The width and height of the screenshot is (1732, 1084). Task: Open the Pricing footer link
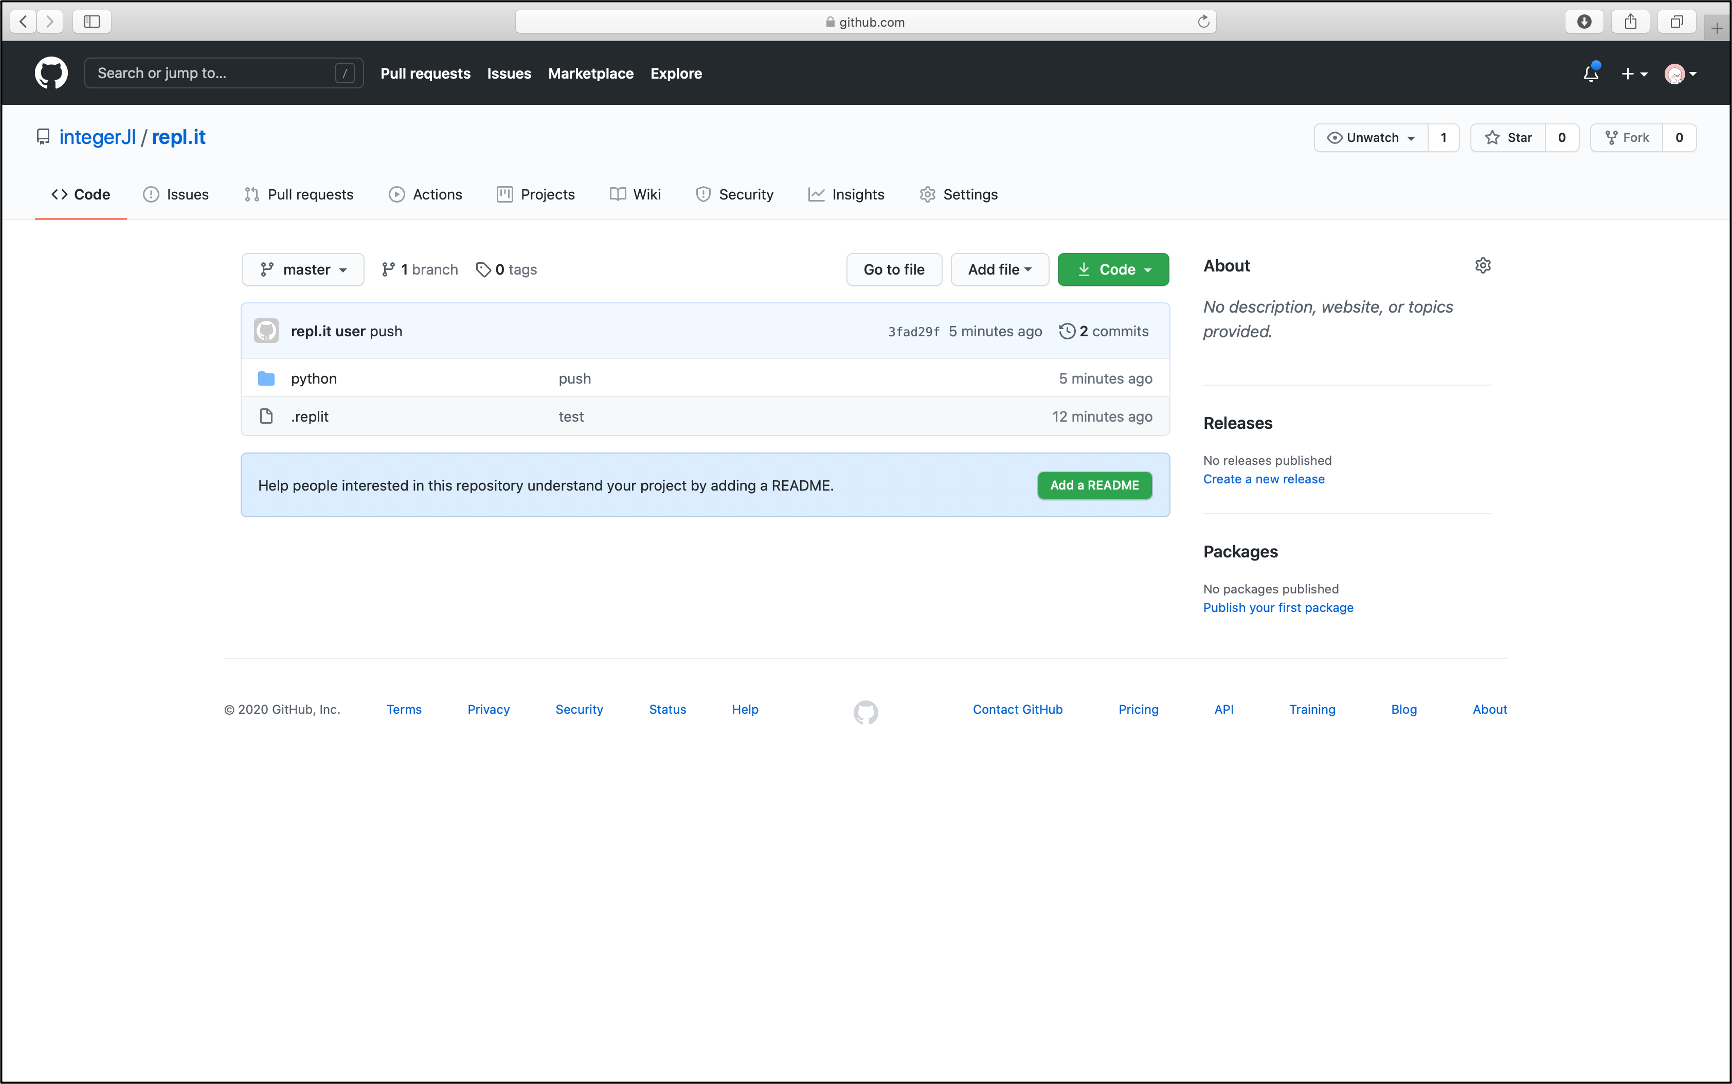coord(1138,709)
